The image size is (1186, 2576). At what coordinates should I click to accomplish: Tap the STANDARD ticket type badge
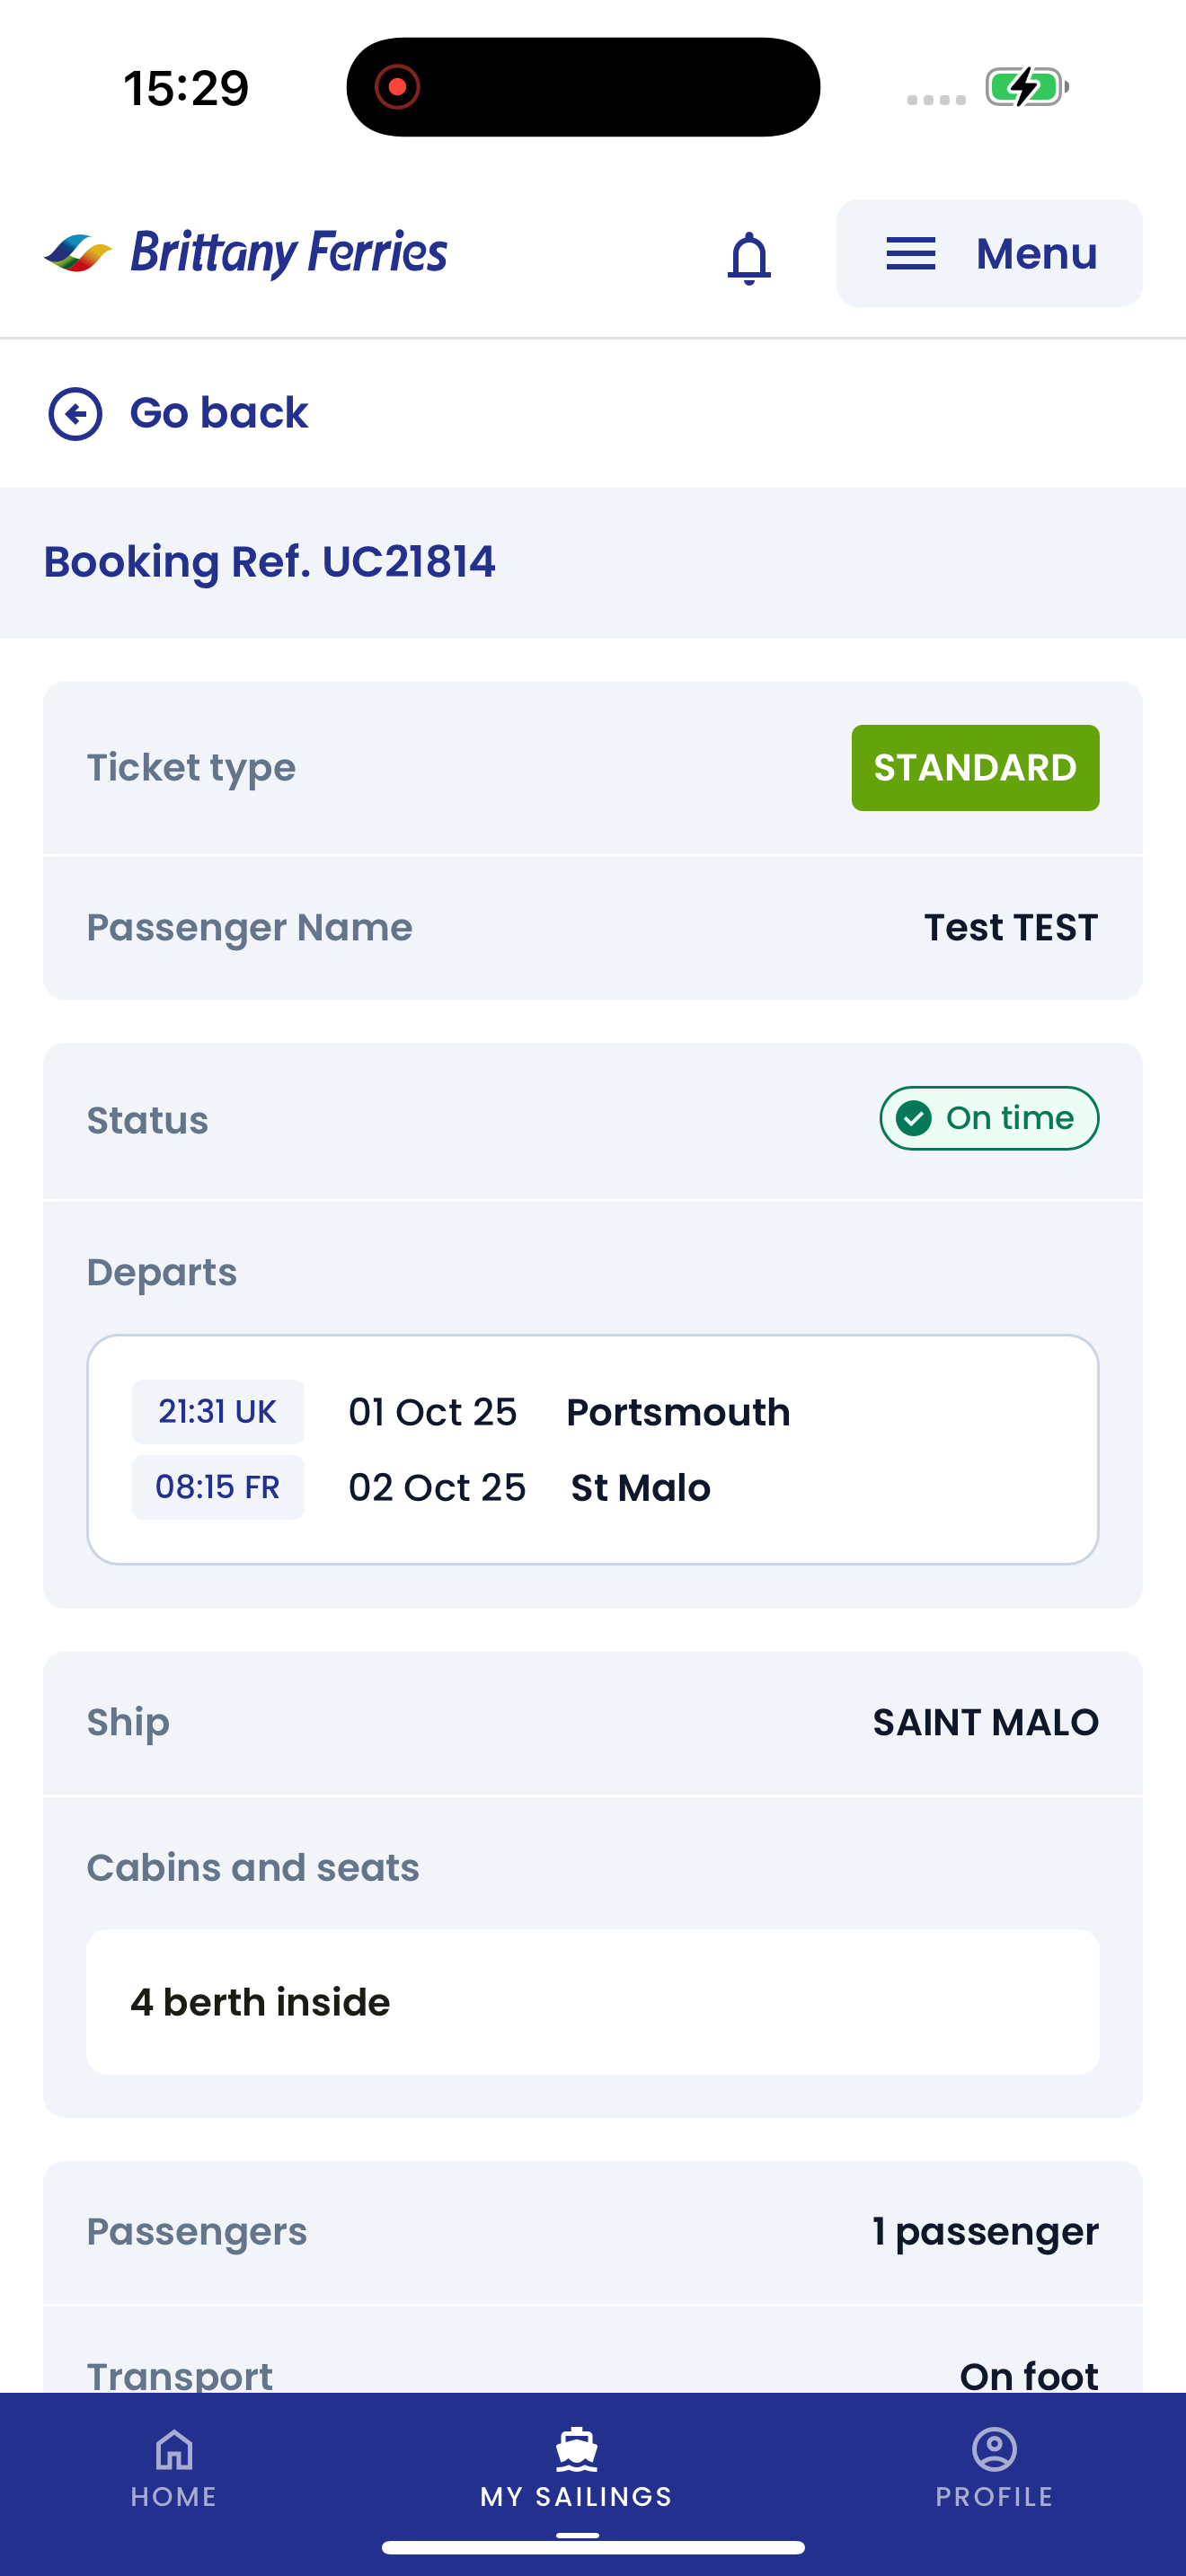975,768
